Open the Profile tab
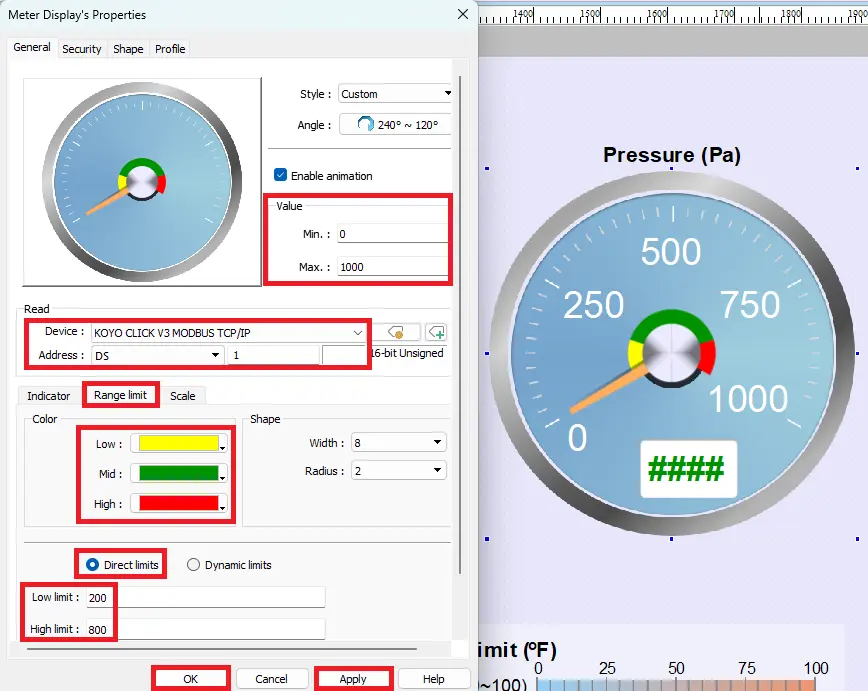This screenshot has height=691, width=868. click(x=169, y=48)
